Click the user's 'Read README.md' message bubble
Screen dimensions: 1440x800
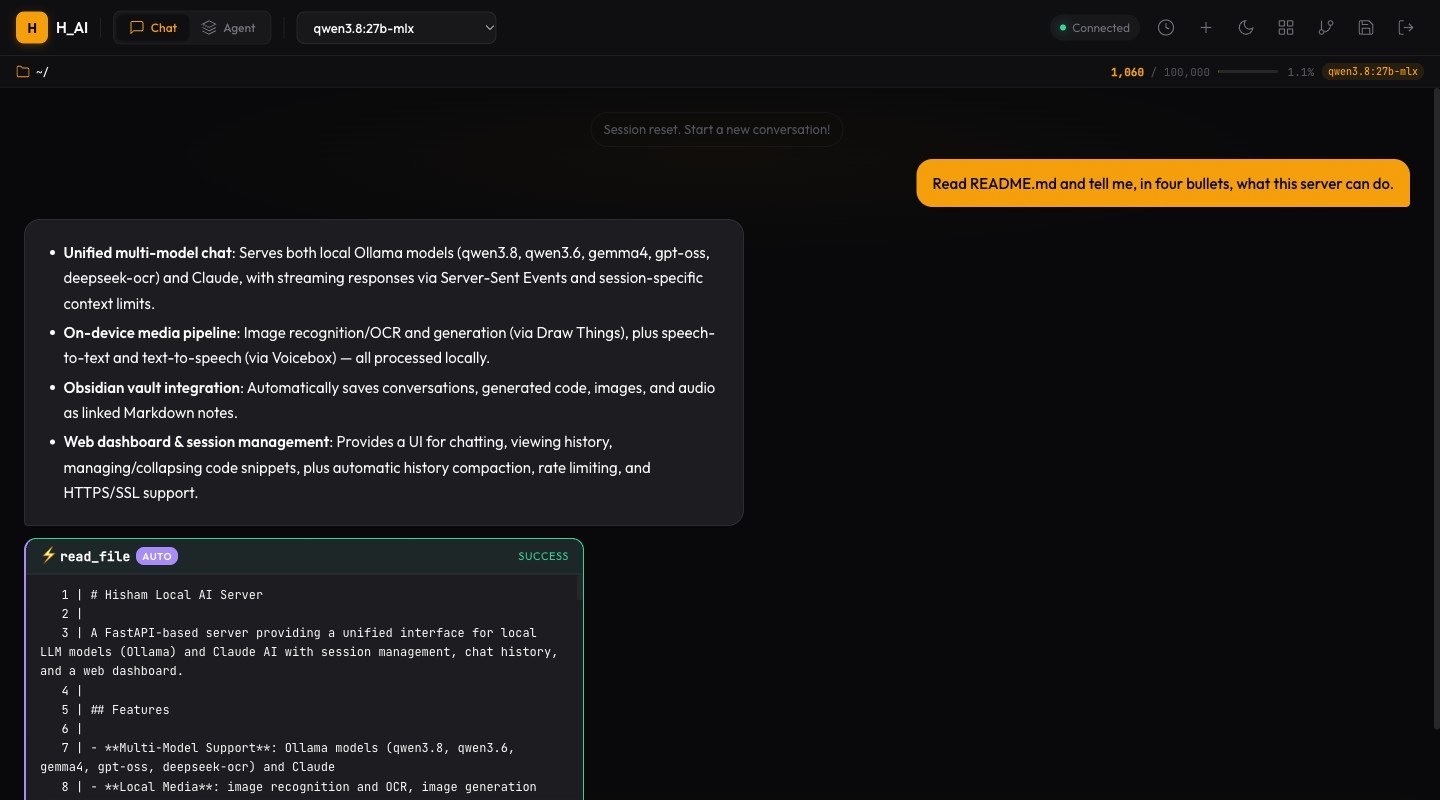click(x=1163, y=183)
